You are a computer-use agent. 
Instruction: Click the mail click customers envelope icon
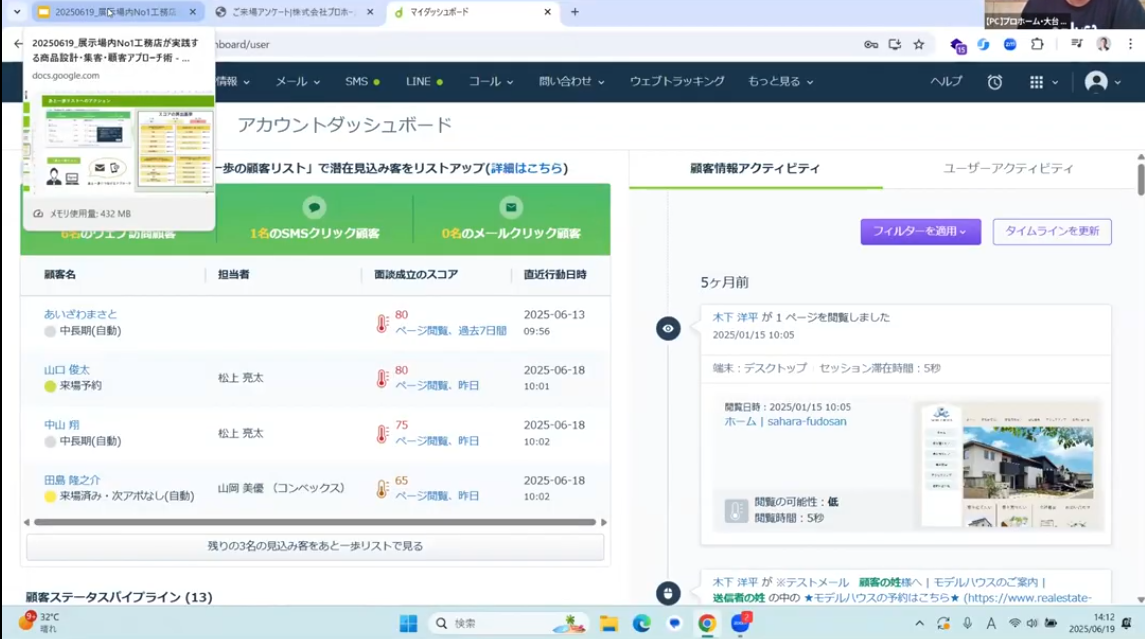pyautogui.click(x=511, y=207)
